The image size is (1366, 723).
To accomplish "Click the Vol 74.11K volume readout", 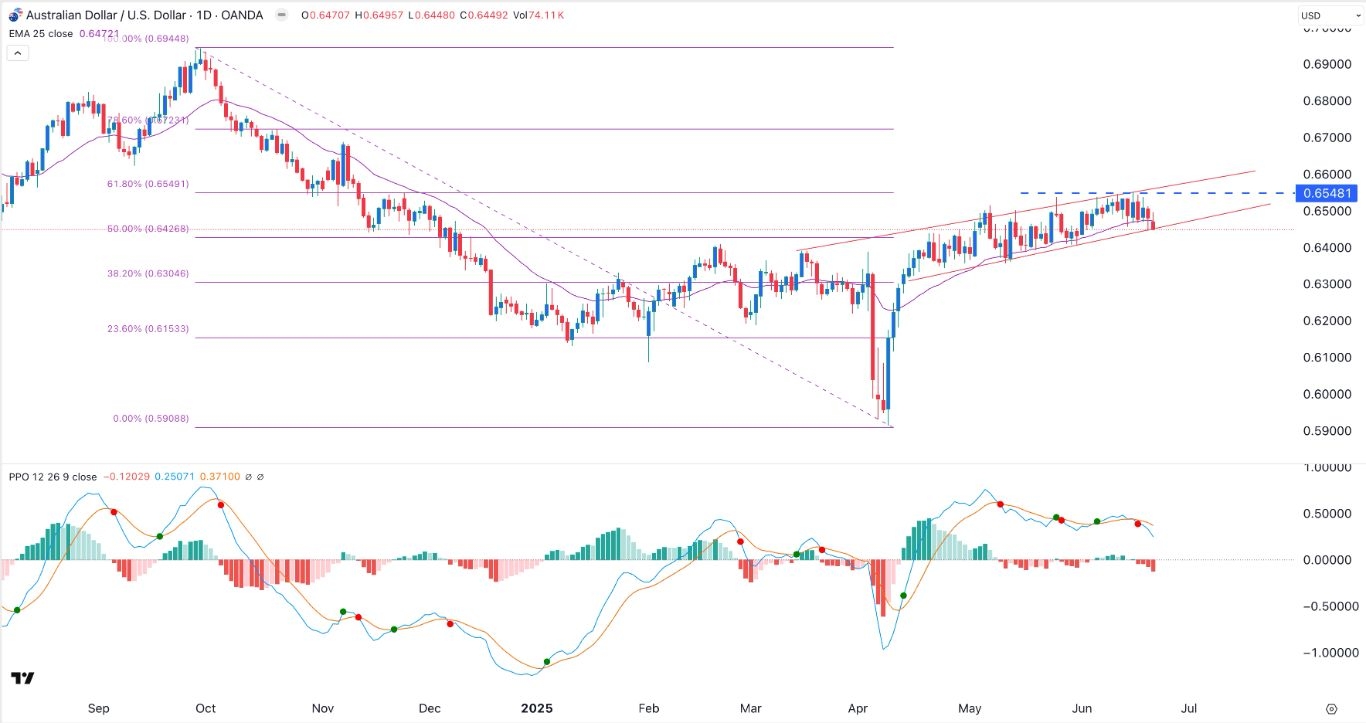I will tap(537, 15).
